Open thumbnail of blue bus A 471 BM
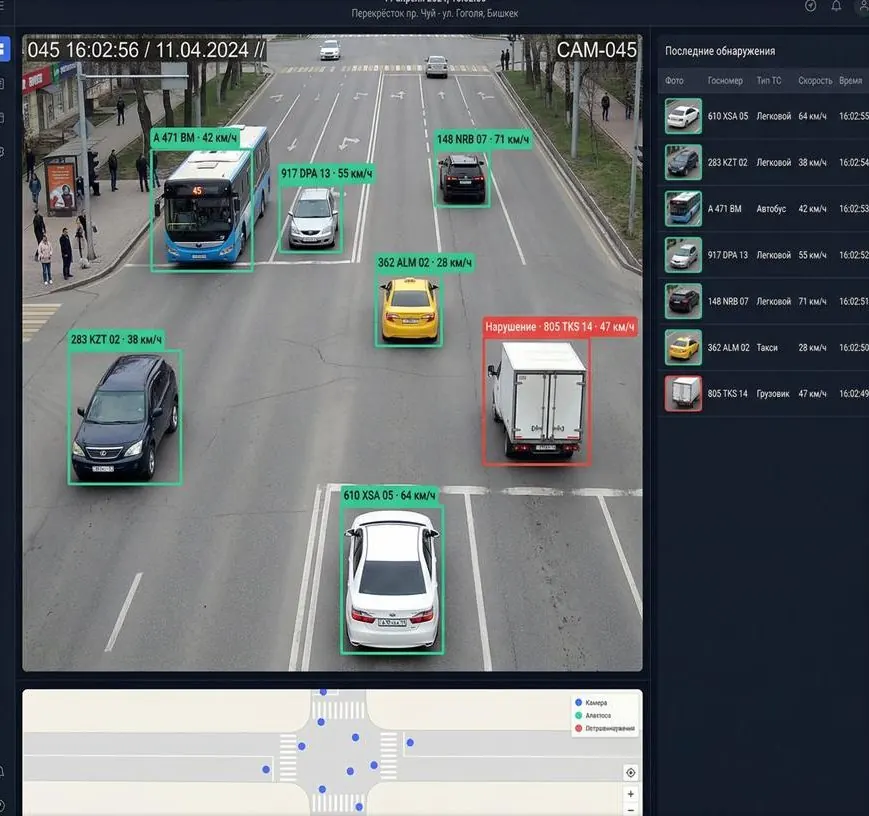This screenshot has width=869, height=816. tap(683, 208)
